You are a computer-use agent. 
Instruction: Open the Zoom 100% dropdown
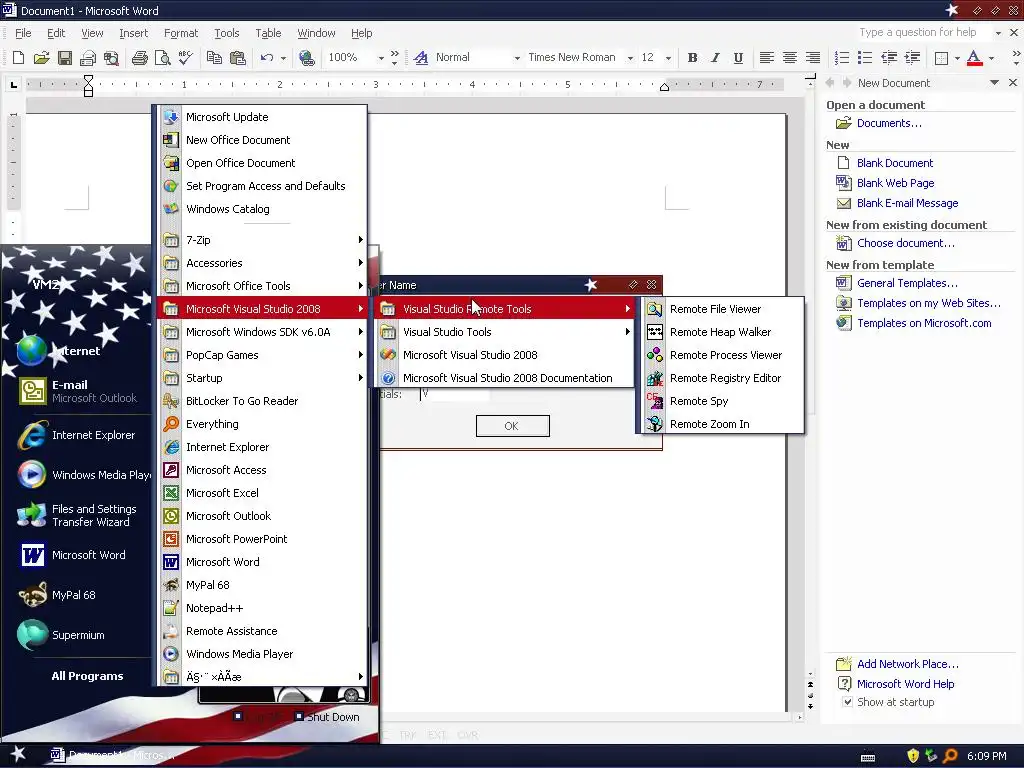pos(381,58)
